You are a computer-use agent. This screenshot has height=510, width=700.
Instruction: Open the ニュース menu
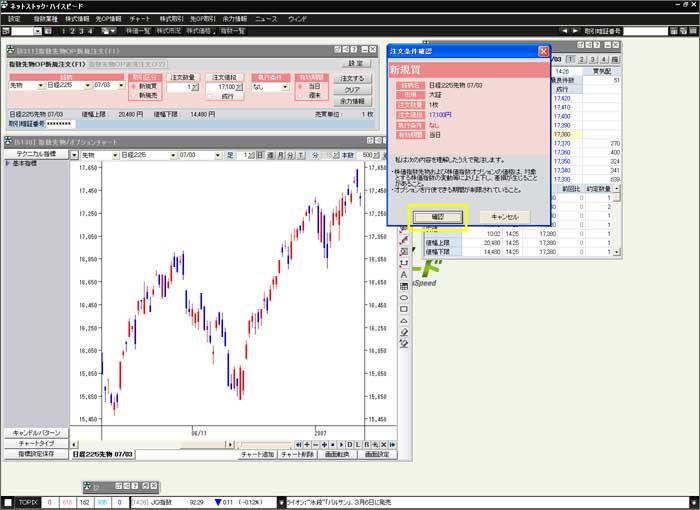click(266, 19)
